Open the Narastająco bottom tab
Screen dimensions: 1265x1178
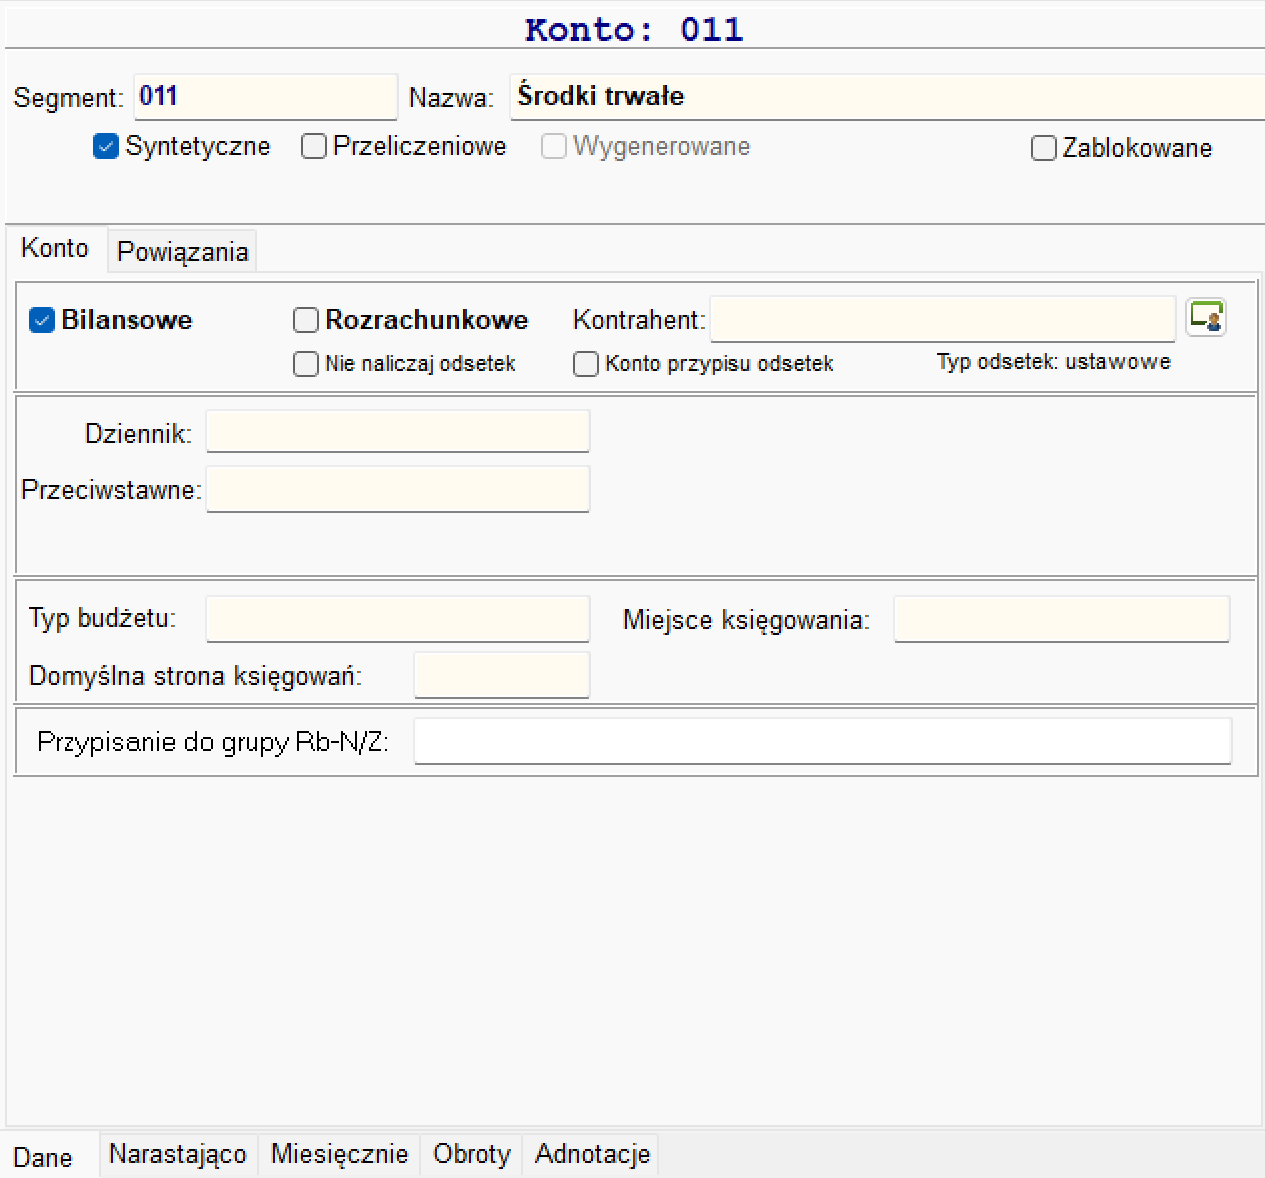178,1154
